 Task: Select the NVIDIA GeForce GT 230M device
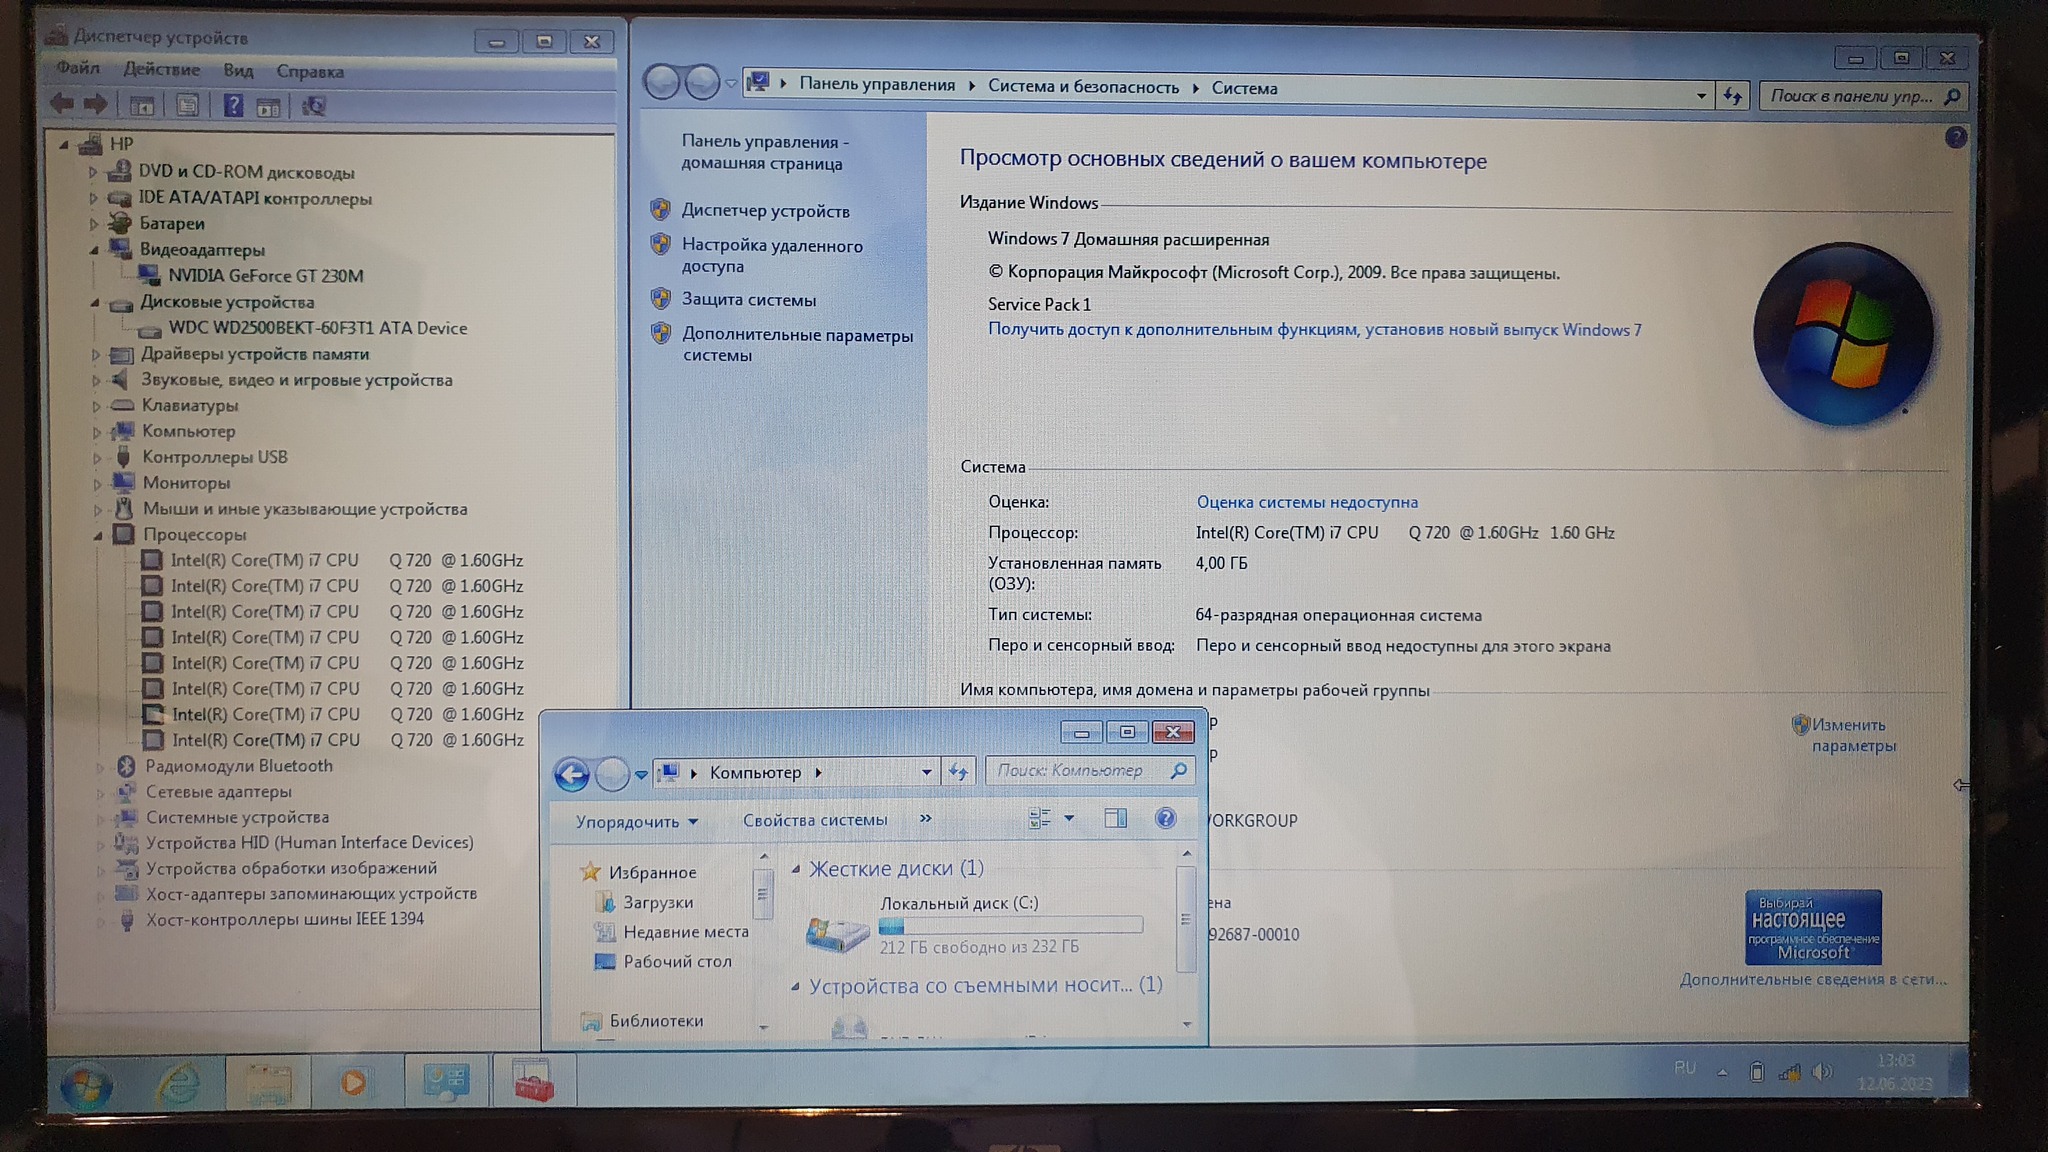coord(265,276)
